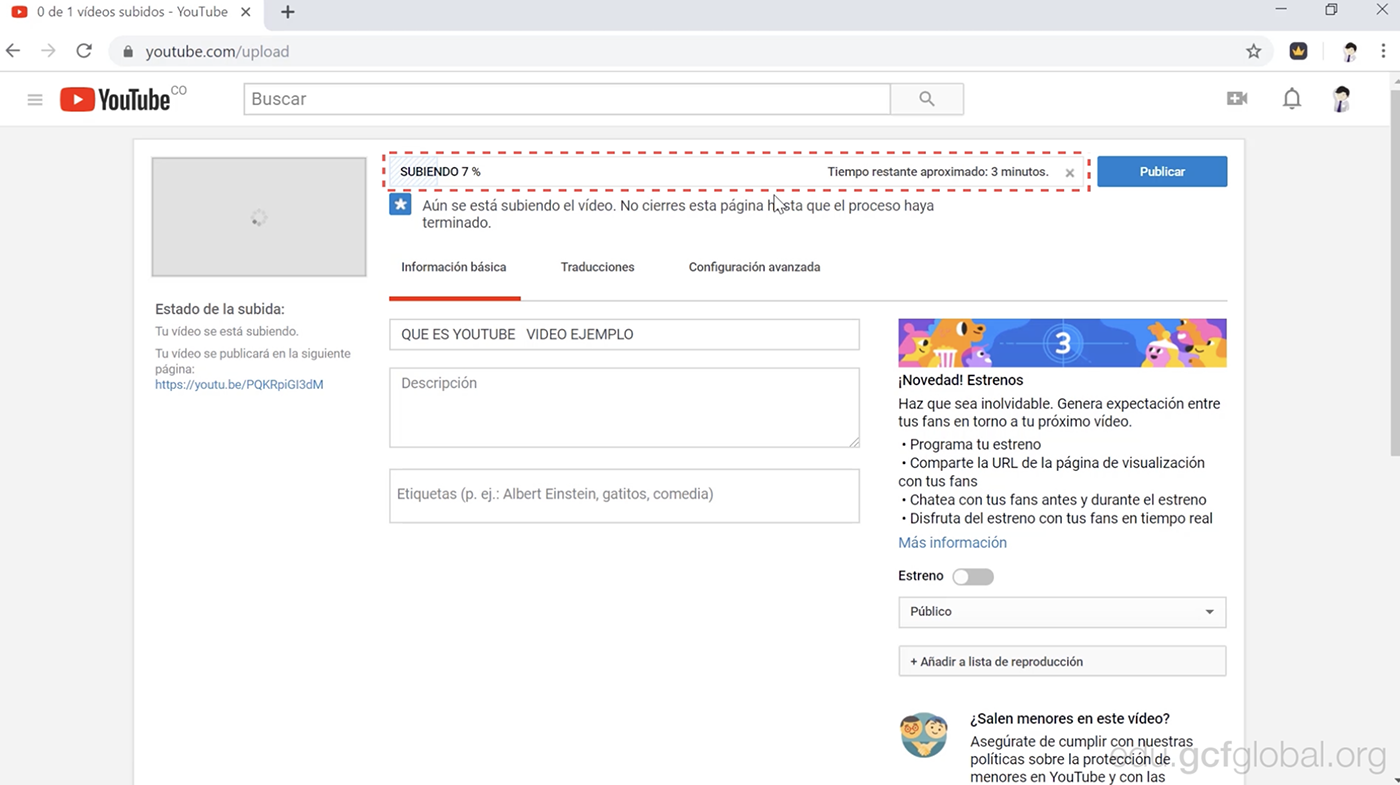This screenshot has height=785, width=1400.
Task: Close the YouTube upload tab
Action: [246, 12]
